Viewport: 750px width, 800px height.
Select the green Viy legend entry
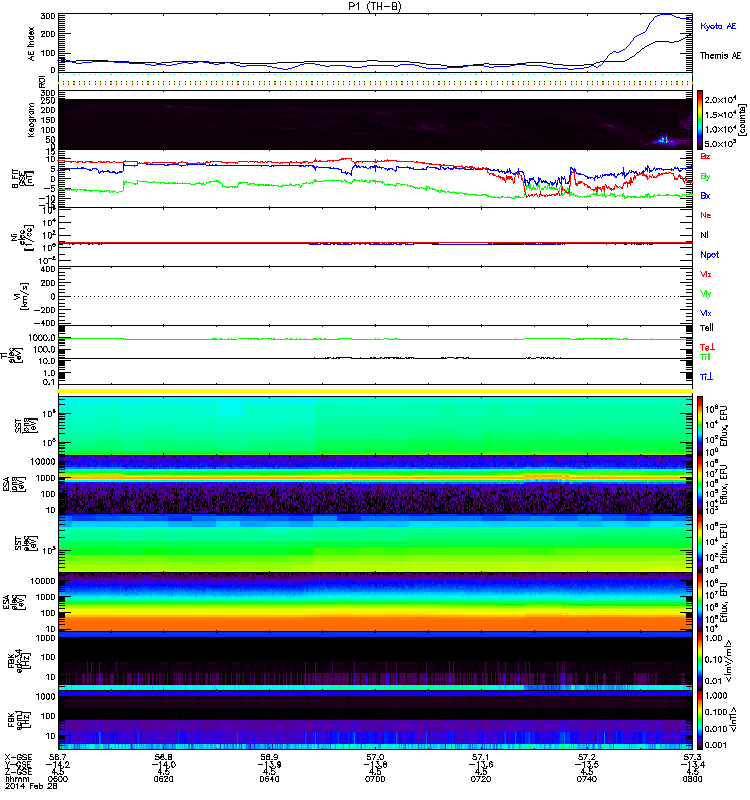[x=705, y=294]
